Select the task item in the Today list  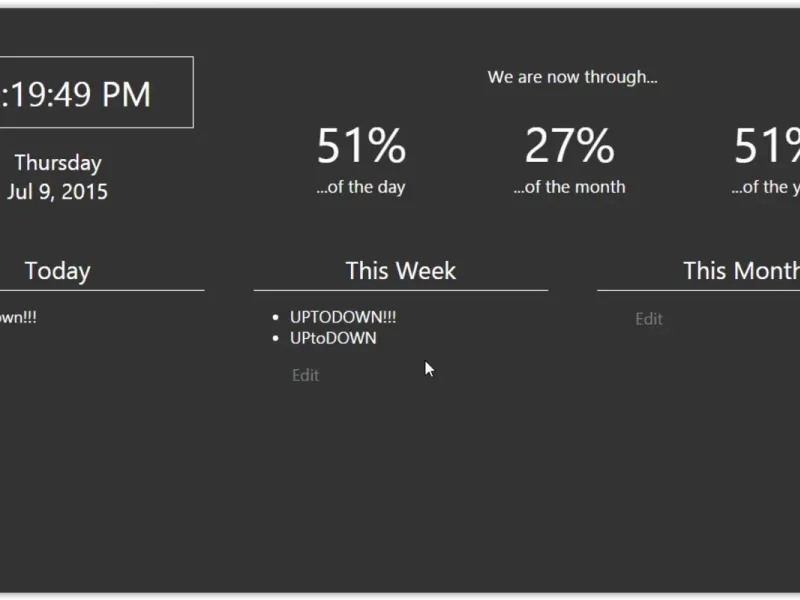tap(18, 317)
